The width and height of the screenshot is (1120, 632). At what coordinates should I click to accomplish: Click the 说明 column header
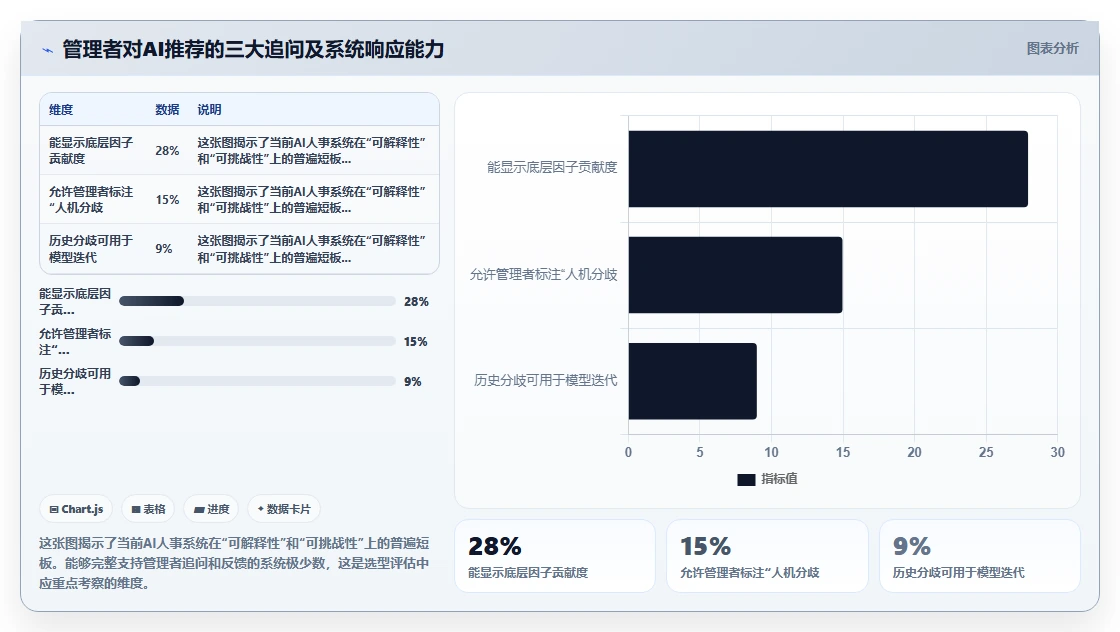pos(209,109)
